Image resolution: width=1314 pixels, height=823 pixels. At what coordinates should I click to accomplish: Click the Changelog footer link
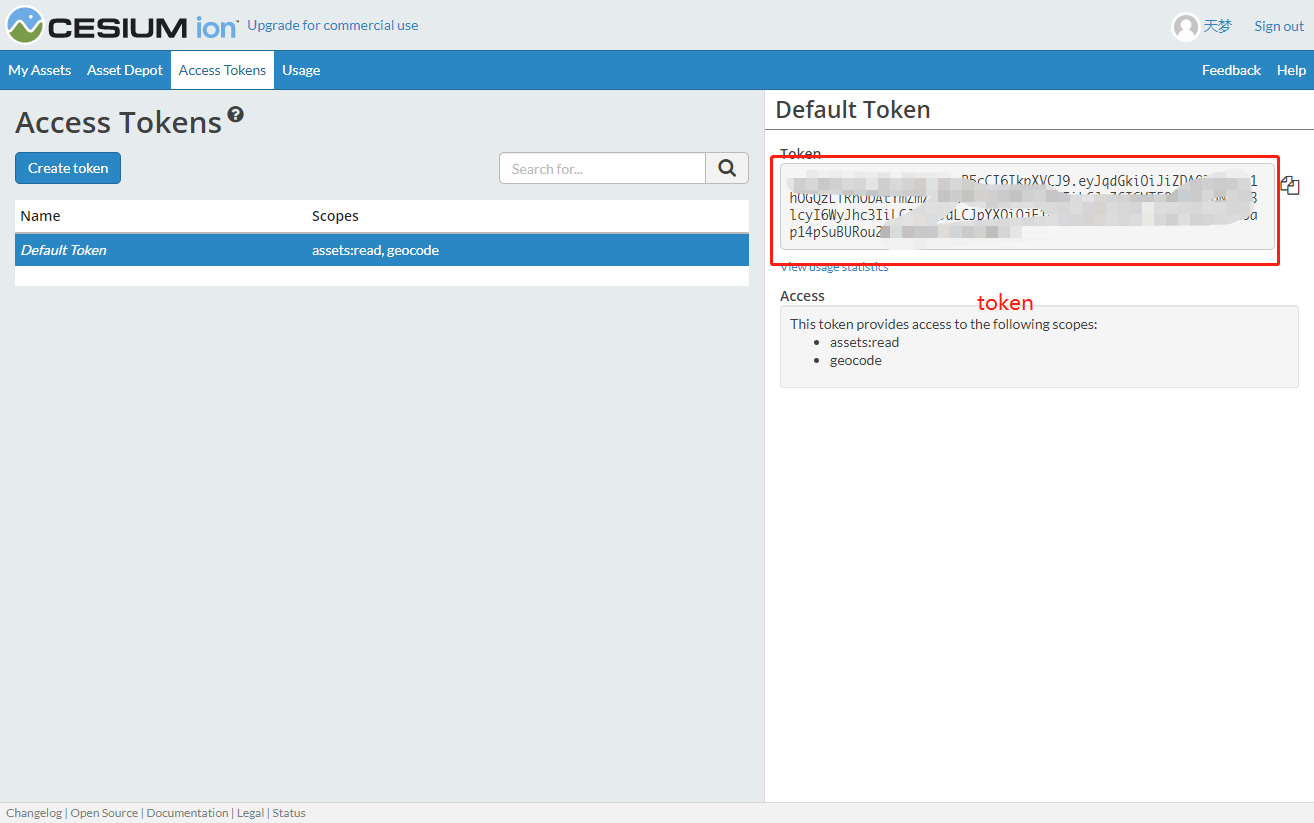tap(33, 813)
